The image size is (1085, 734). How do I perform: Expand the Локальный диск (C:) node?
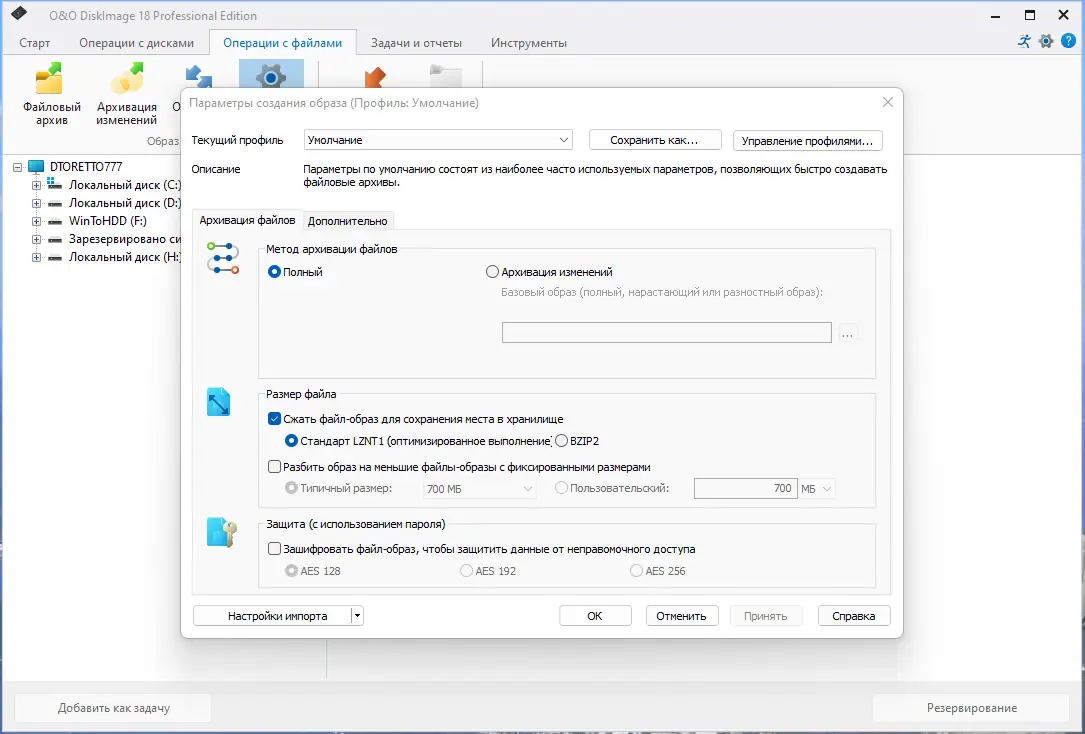click(36, 184)
